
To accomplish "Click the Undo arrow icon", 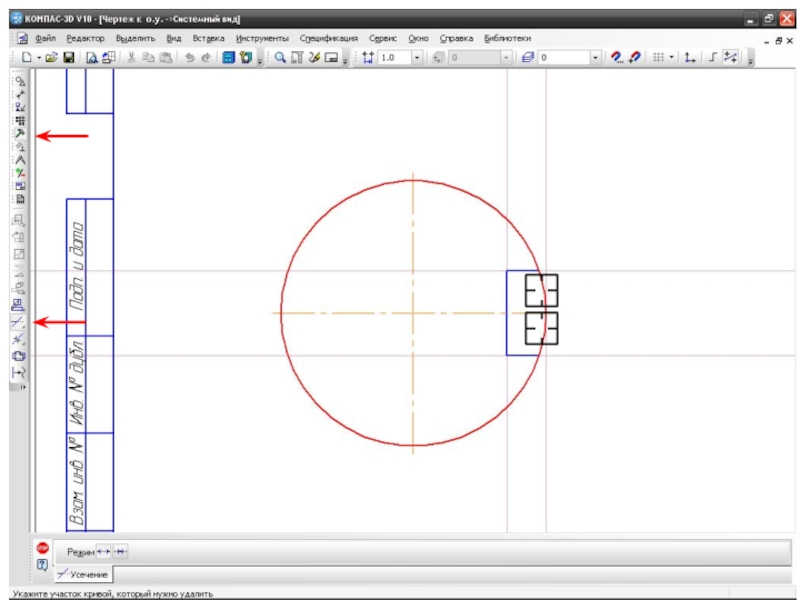I will [190, 59].
